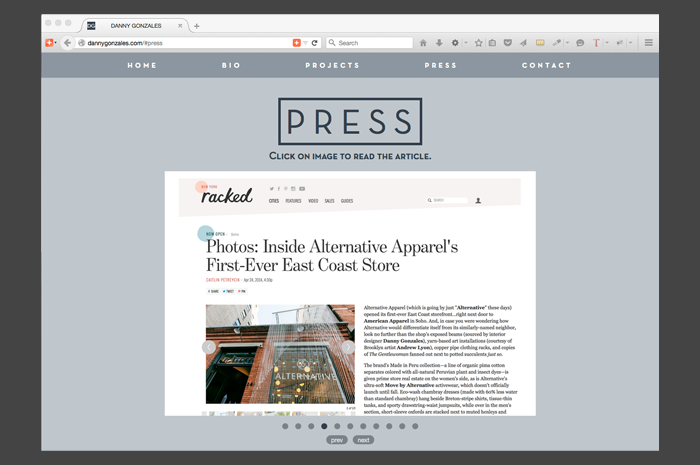Expand dropdown arrow next to gear icon
The width and height of the screenshot is (700, 465).
(466, 43)
